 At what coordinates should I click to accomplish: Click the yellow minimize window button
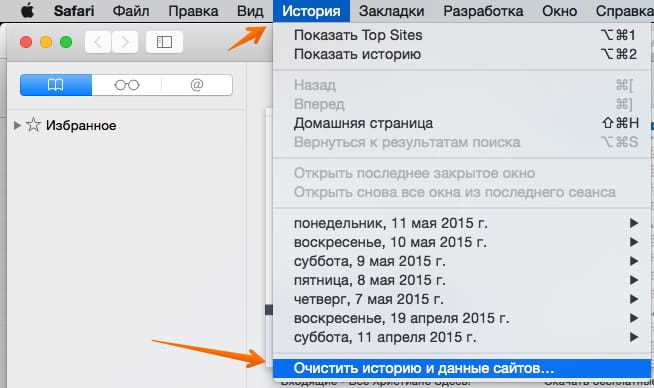[46, 42]
